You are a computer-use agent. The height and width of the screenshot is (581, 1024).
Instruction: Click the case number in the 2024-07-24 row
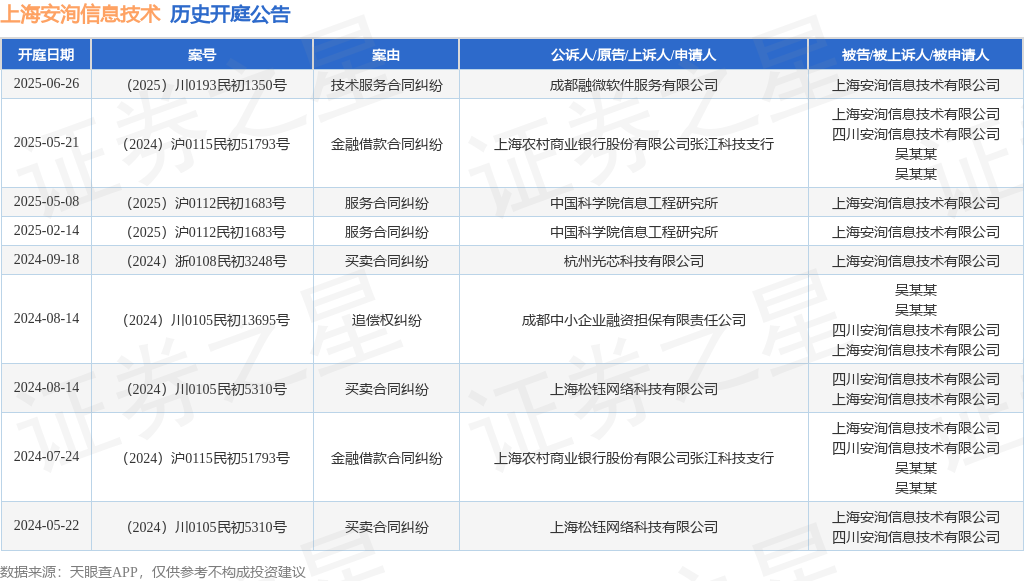click(x=206, y=458)
